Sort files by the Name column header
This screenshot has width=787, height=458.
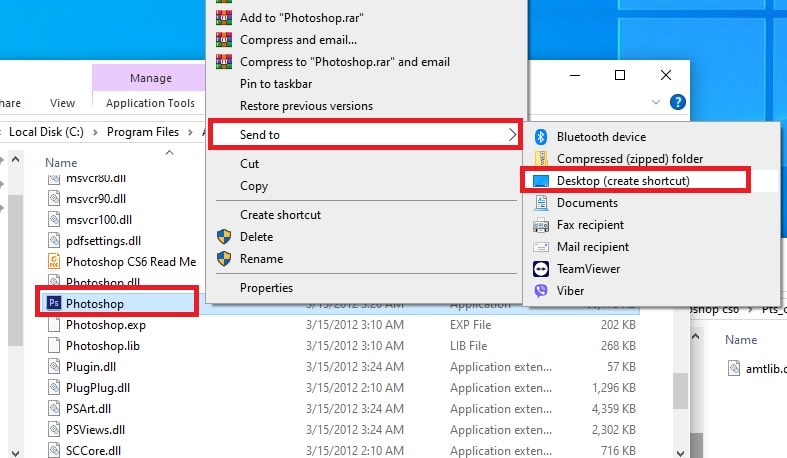point(61,163)
